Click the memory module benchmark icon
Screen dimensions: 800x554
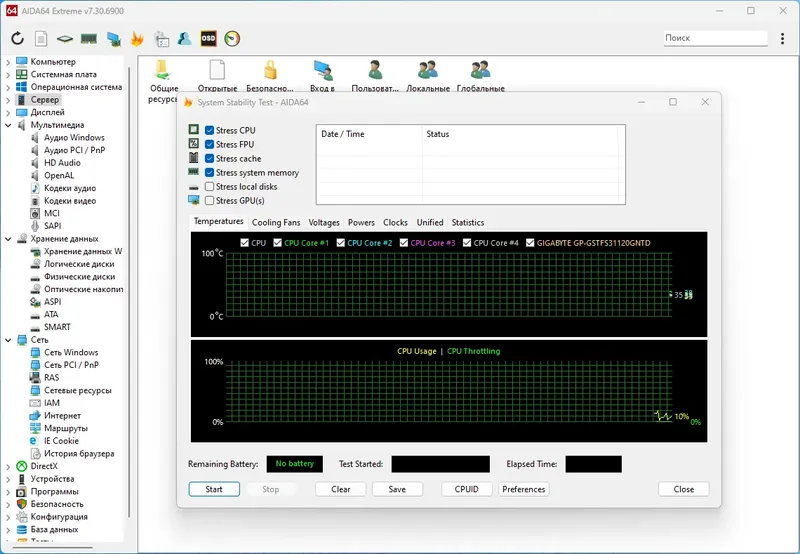(89, 39)
